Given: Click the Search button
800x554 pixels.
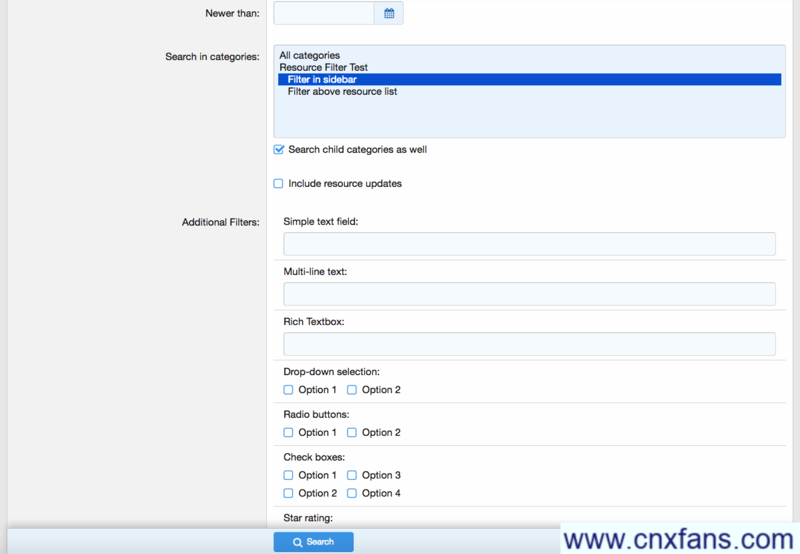Looking at the screenshot, I should point(313,542).
